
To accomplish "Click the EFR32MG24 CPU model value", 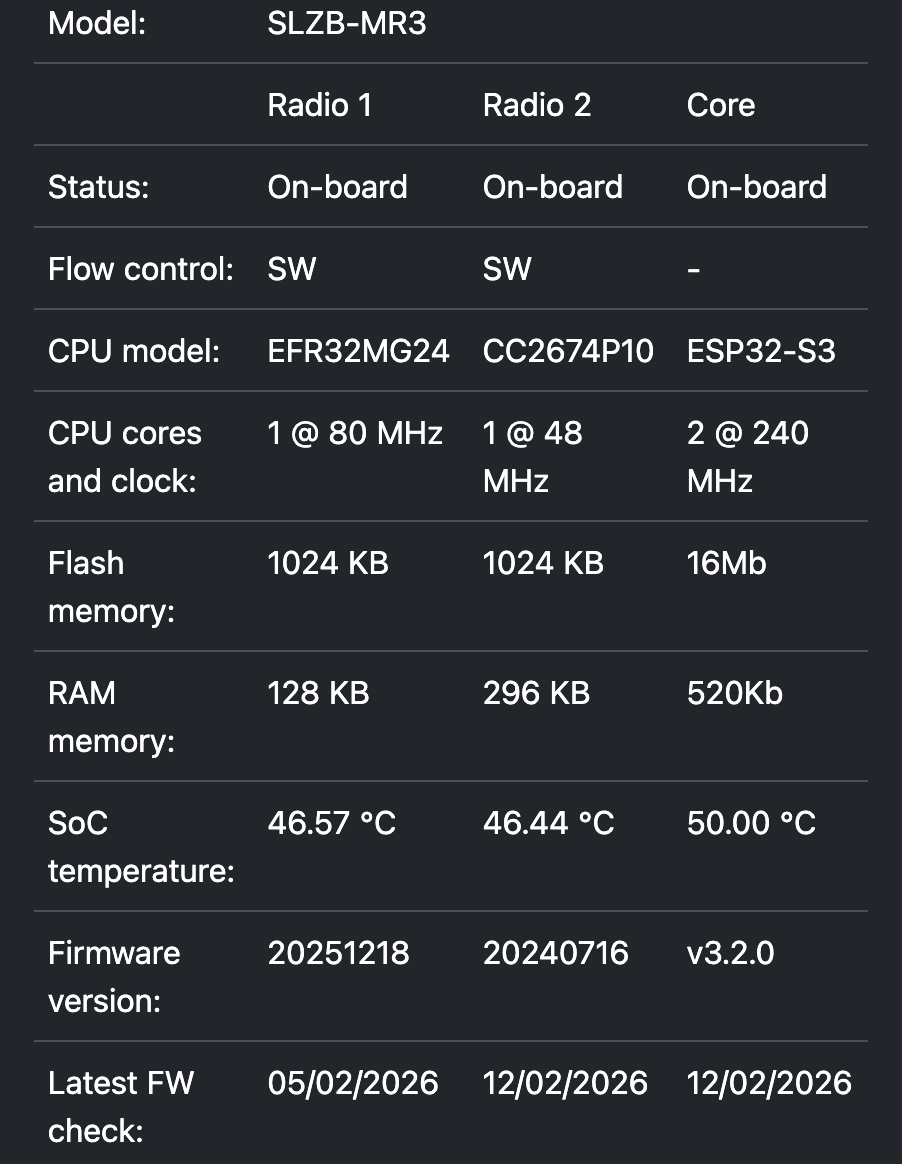I will pyautogui.click(x=358, y=351).
